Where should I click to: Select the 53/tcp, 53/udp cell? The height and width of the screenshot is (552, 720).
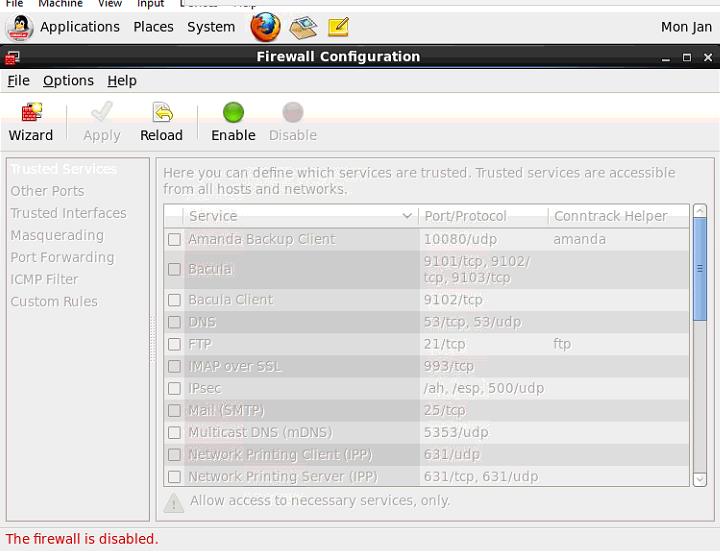click(472, 322)
